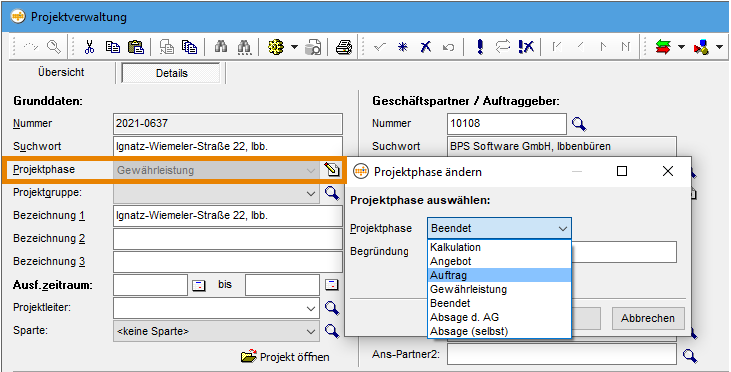Click the second binoculars find-next icon

click(244, 47)
